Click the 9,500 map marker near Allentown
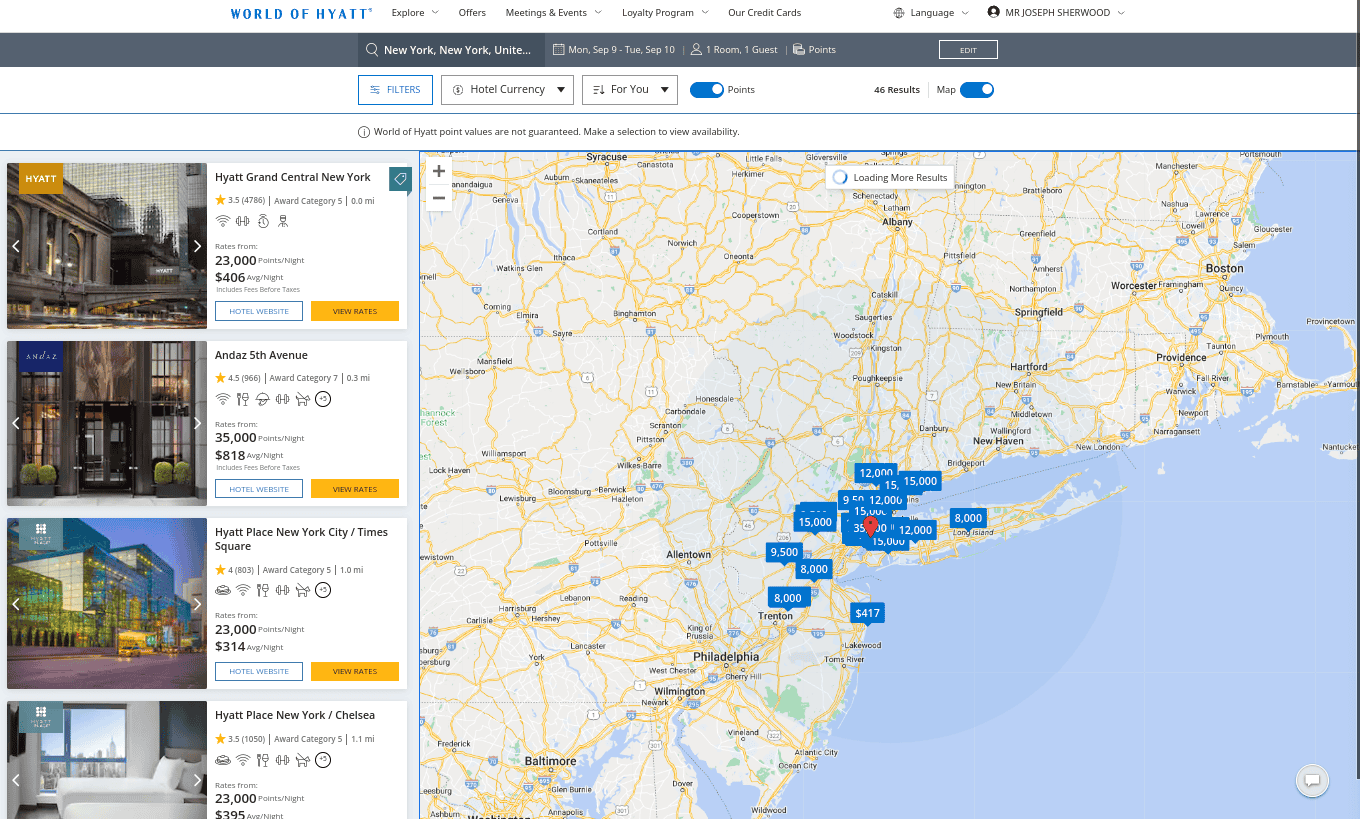The height and width of the screenshot is (819, 1360). 784,552
